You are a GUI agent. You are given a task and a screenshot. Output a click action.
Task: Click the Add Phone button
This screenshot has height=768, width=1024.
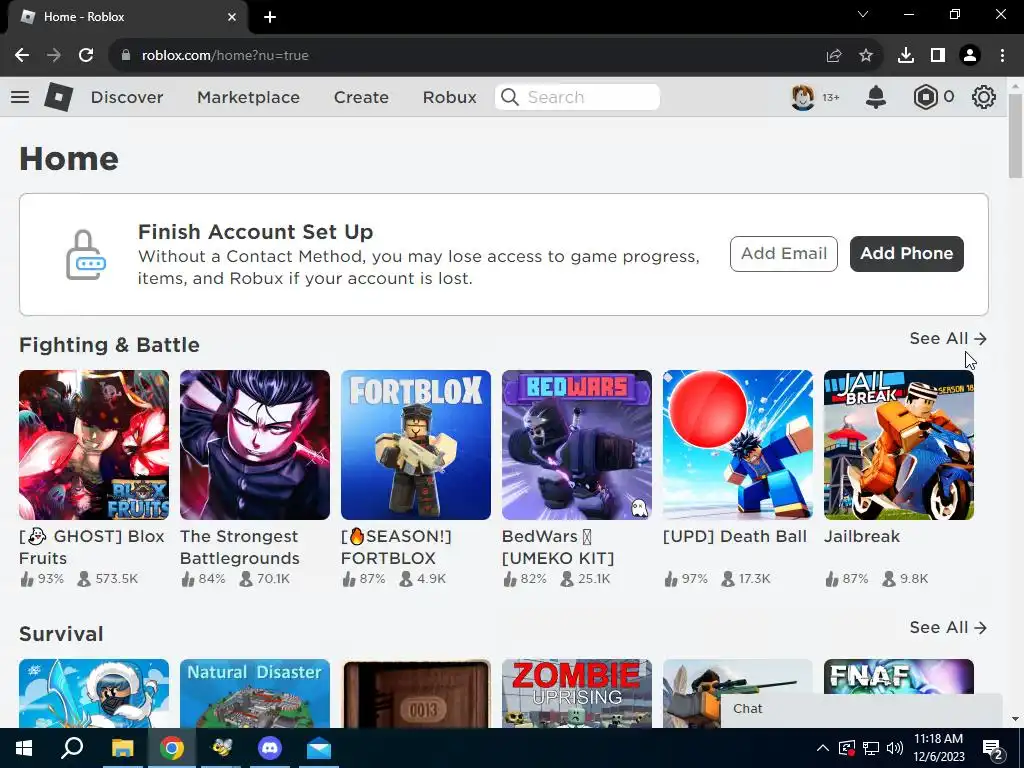coord(906,254)
